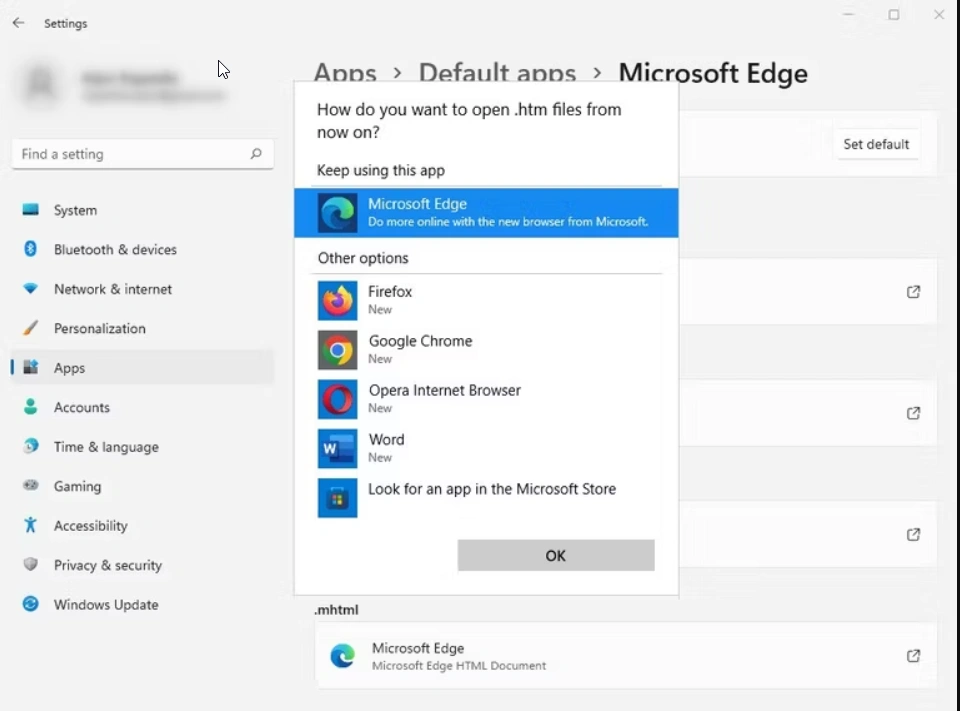Click the Network wifi icon
Viewport: 960px width, 711px height.
[30, 288]
